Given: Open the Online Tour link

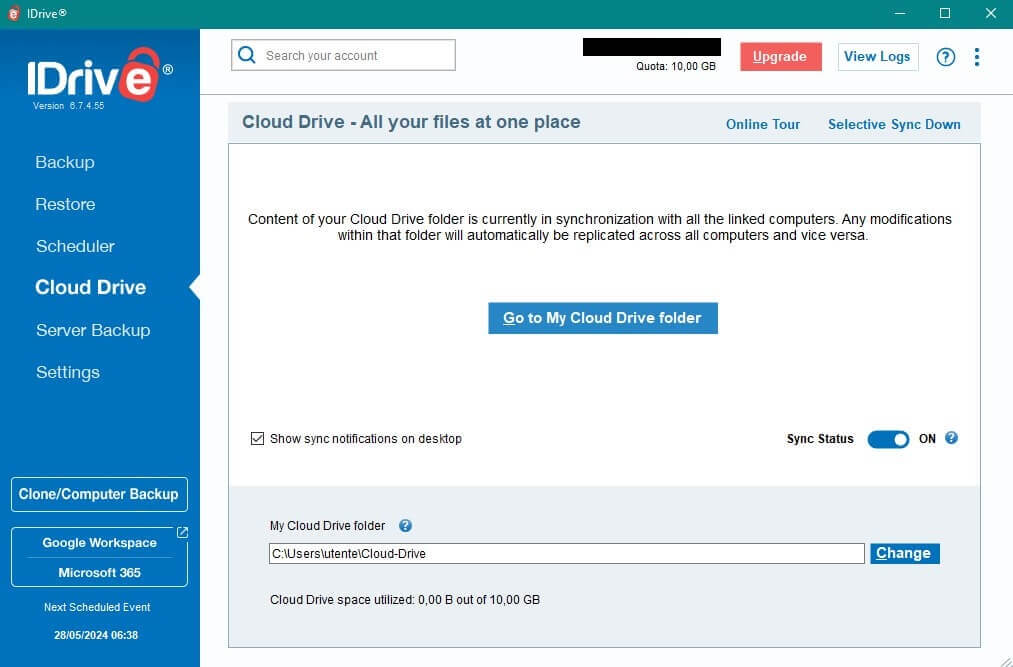Looking at the screenshot, I should pyautogui.click(x=762, y=124).
